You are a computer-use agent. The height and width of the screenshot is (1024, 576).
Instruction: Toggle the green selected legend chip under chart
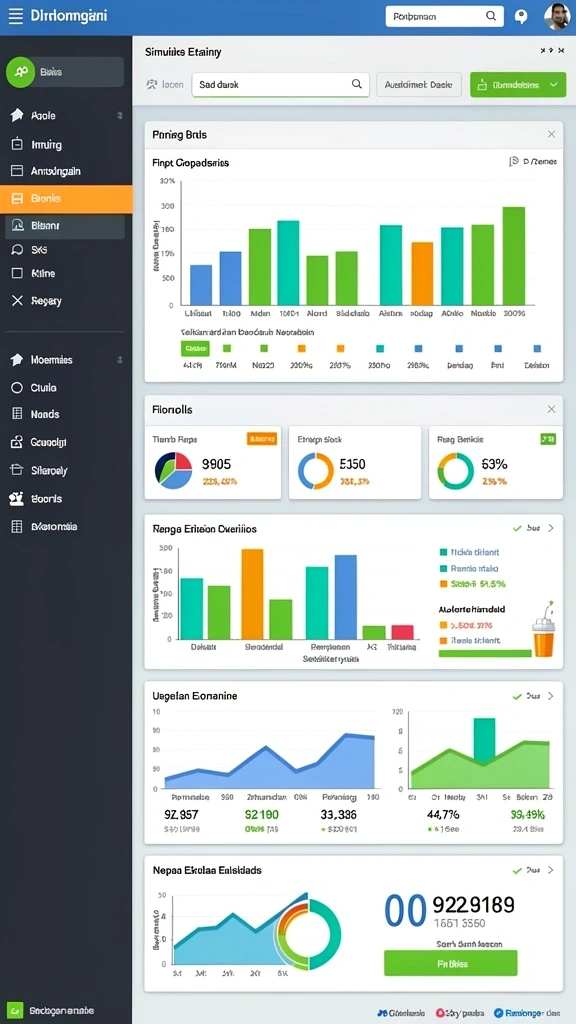(195, 349)
